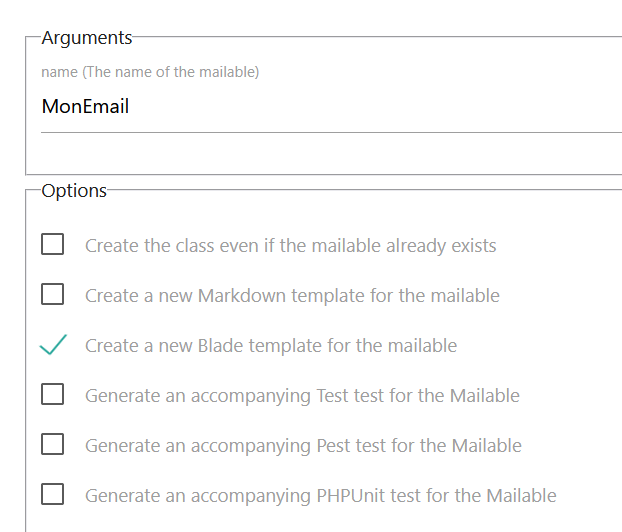The width and height of the screenshot is (622, 532).
Task: Click 'Generate an accompanying Test test' label
Action: click(302, 396)
